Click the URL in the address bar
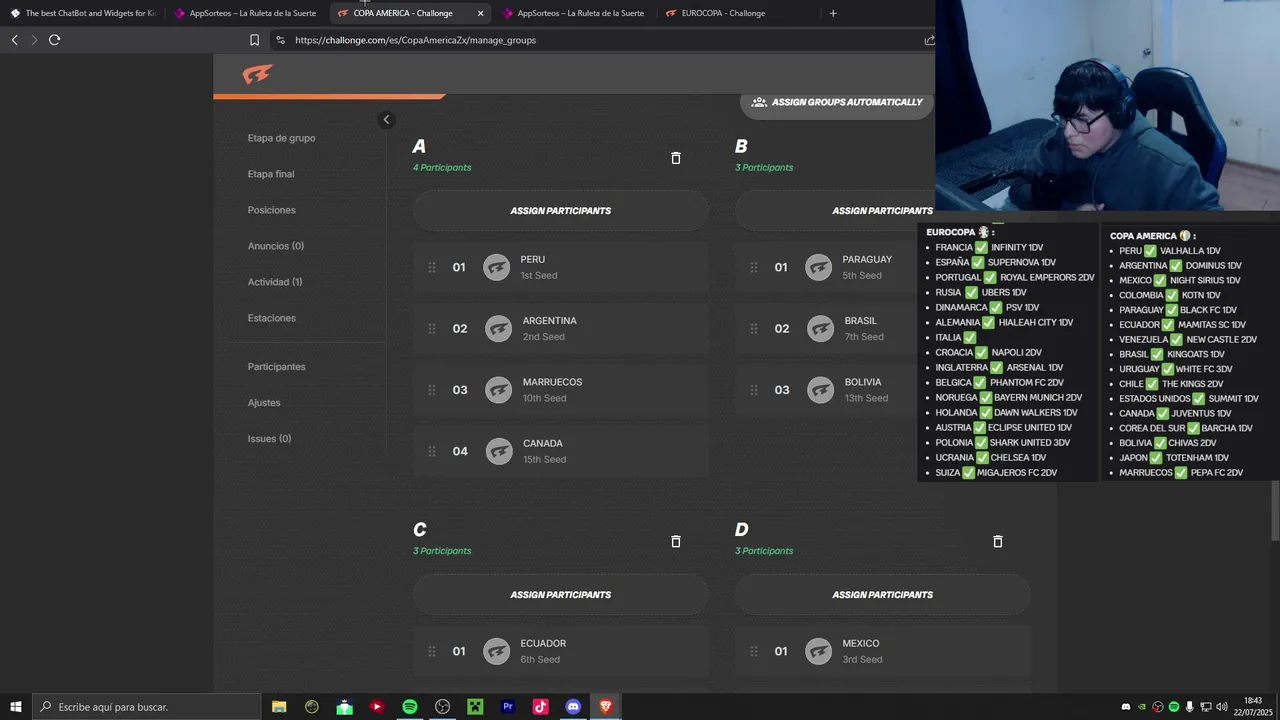This screenshot has width=1280, height=720. [x=415, y=40]
